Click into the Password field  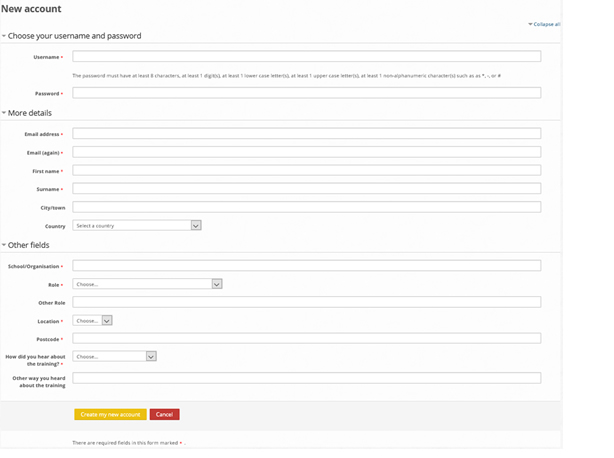(306, 93)
